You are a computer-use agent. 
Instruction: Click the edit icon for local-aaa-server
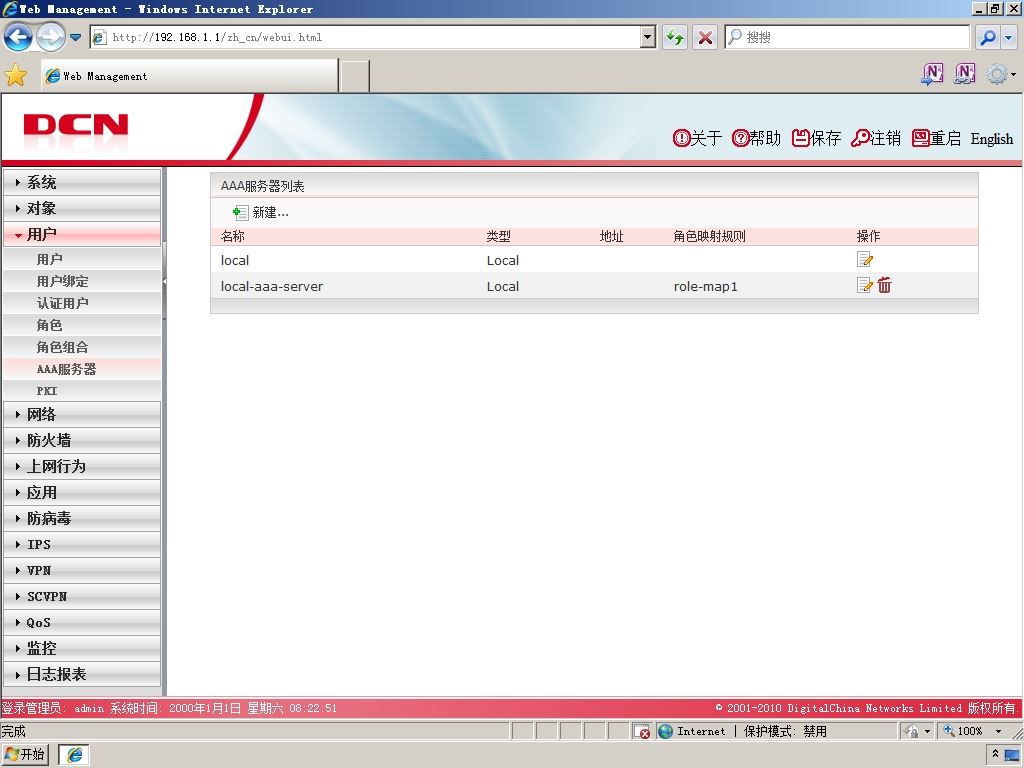[x=865, y=285]
